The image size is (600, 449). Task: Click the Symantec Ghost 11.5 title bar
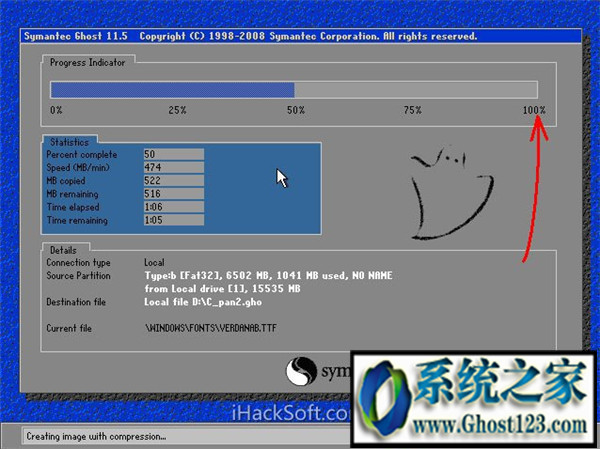301,36
